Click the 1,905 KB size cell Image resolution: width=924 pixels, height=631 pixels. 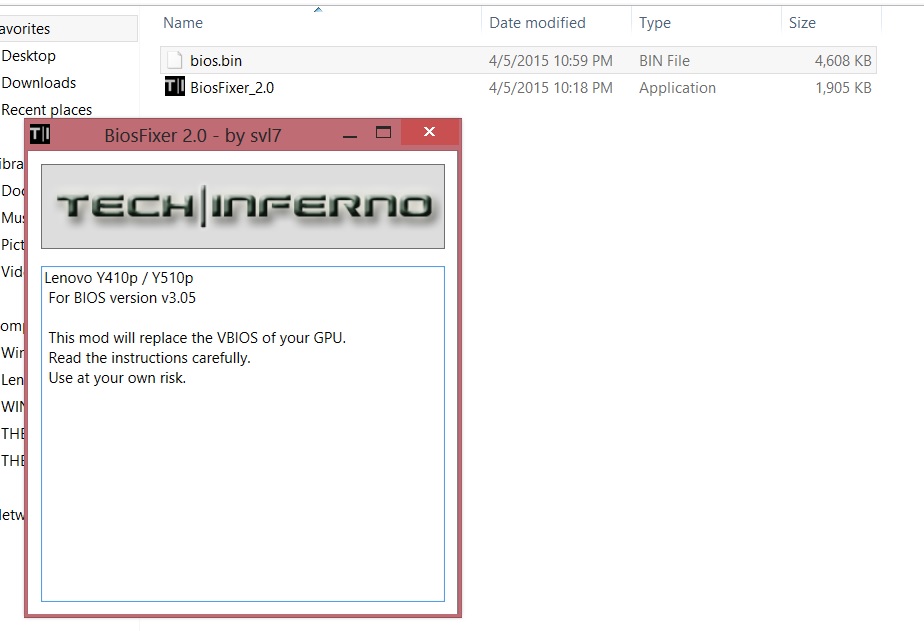(x=843, y=88)
